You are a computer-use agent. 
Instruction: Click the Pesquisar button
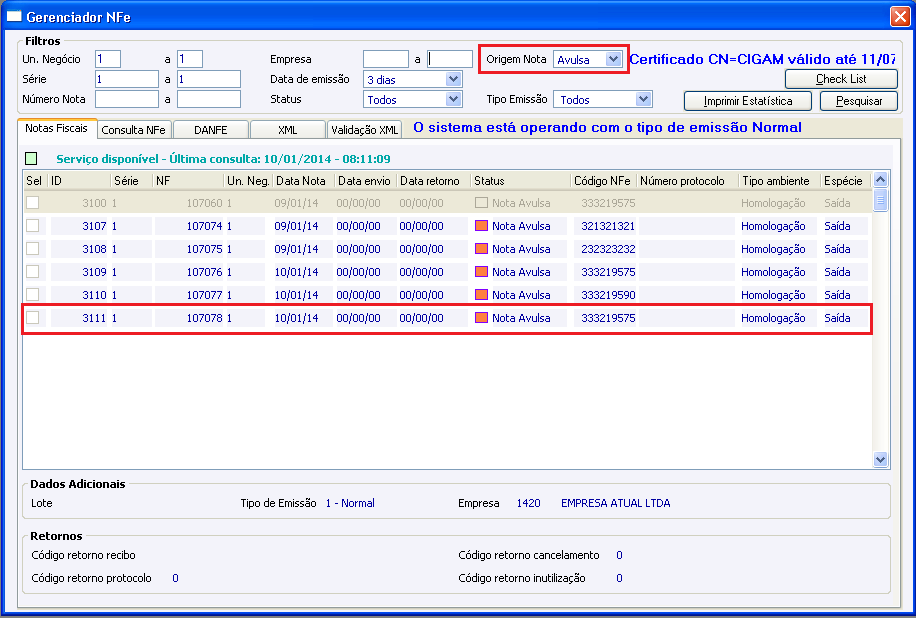[859, 100]
